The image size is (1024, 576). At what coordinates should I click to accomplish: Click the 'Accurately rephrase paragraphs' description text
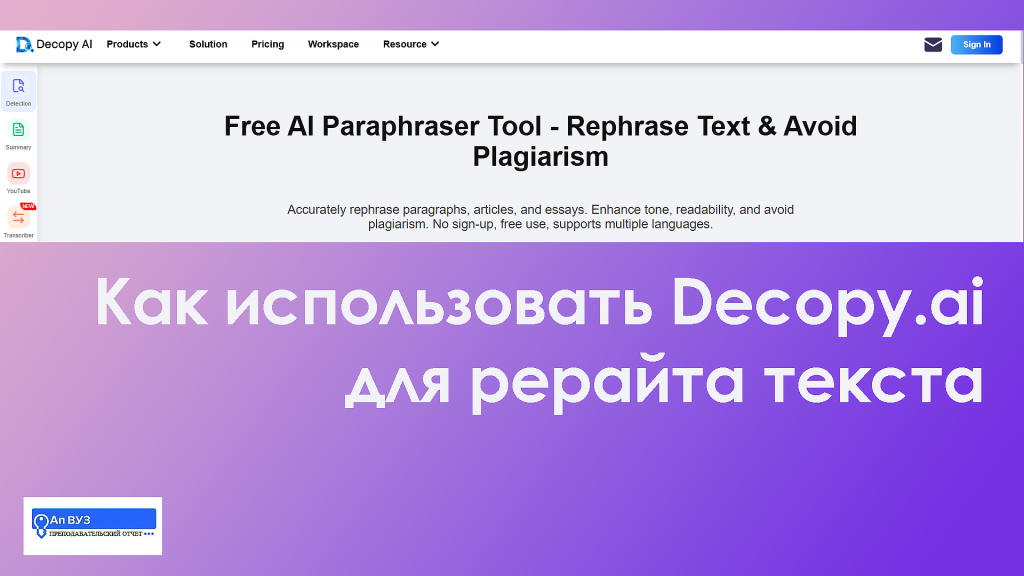[x=541, y=217]
